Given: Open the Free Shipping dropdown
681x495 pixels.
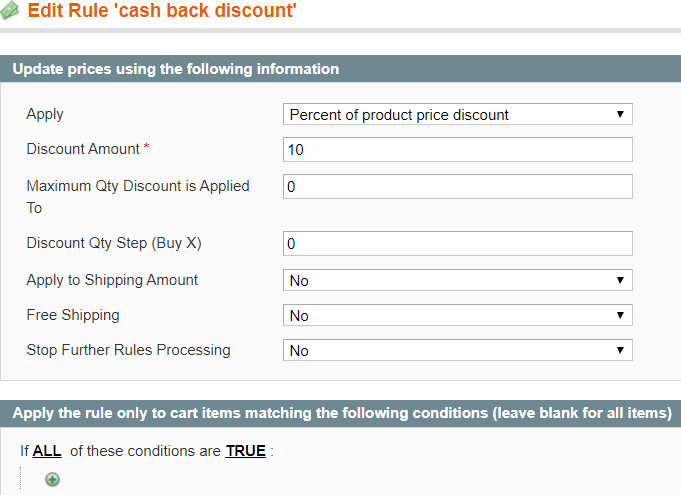Looking at the screenshot, I should tap(458, 316).
